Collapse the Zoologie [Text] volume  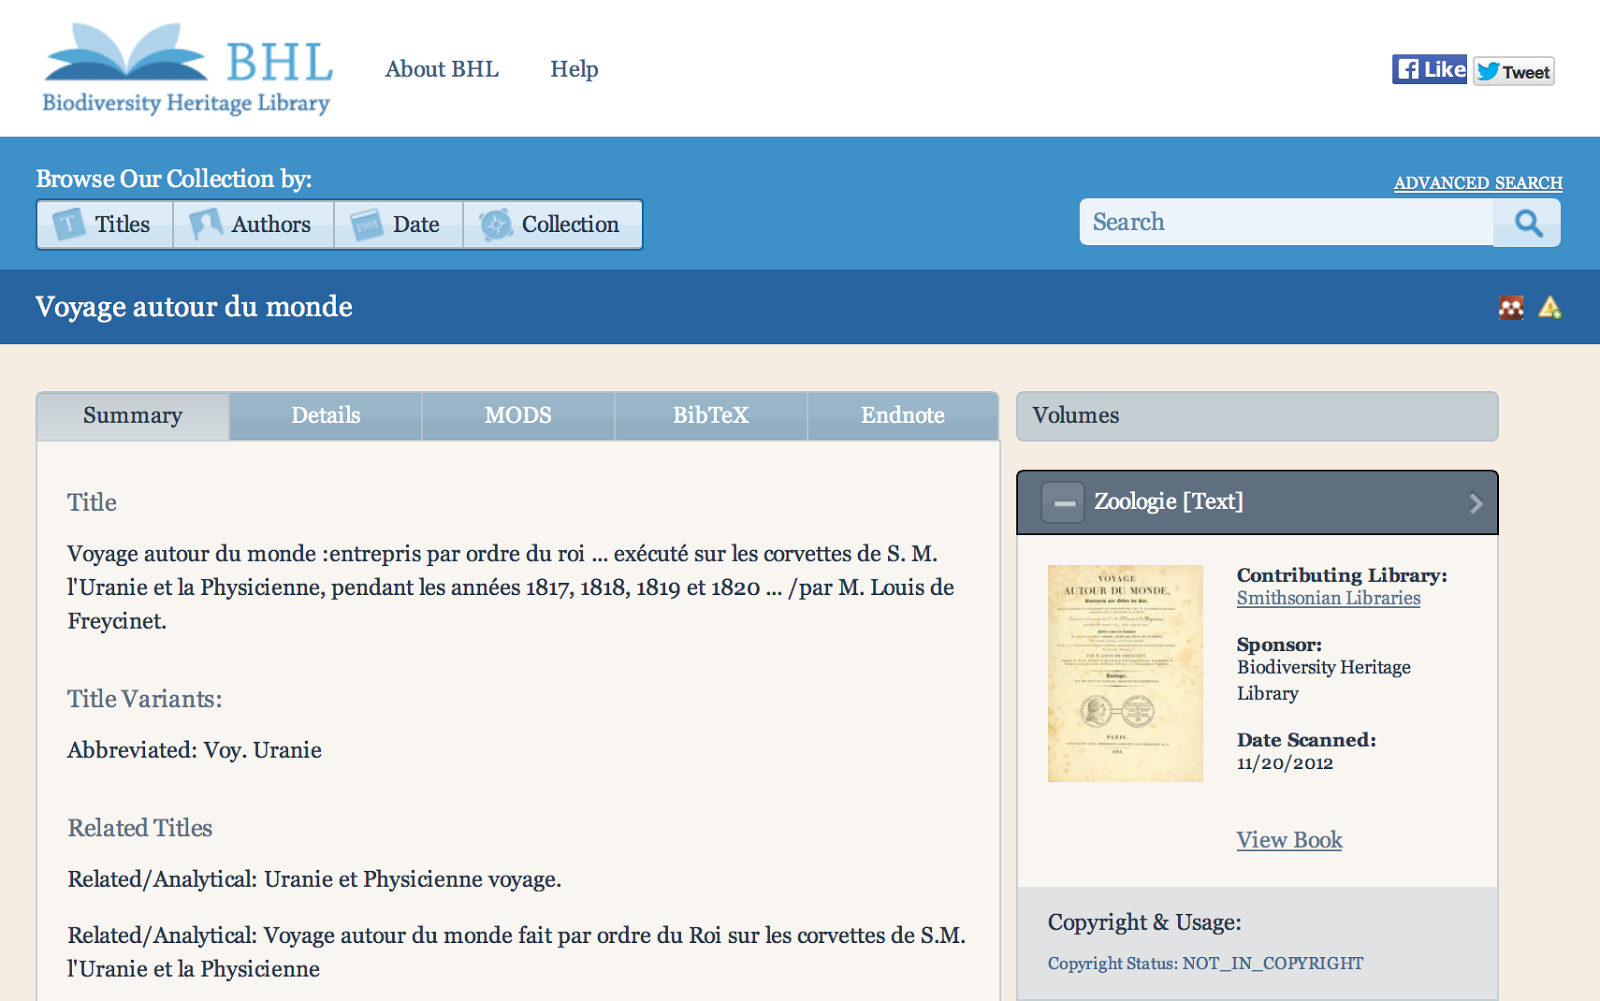pos(1063,502)
